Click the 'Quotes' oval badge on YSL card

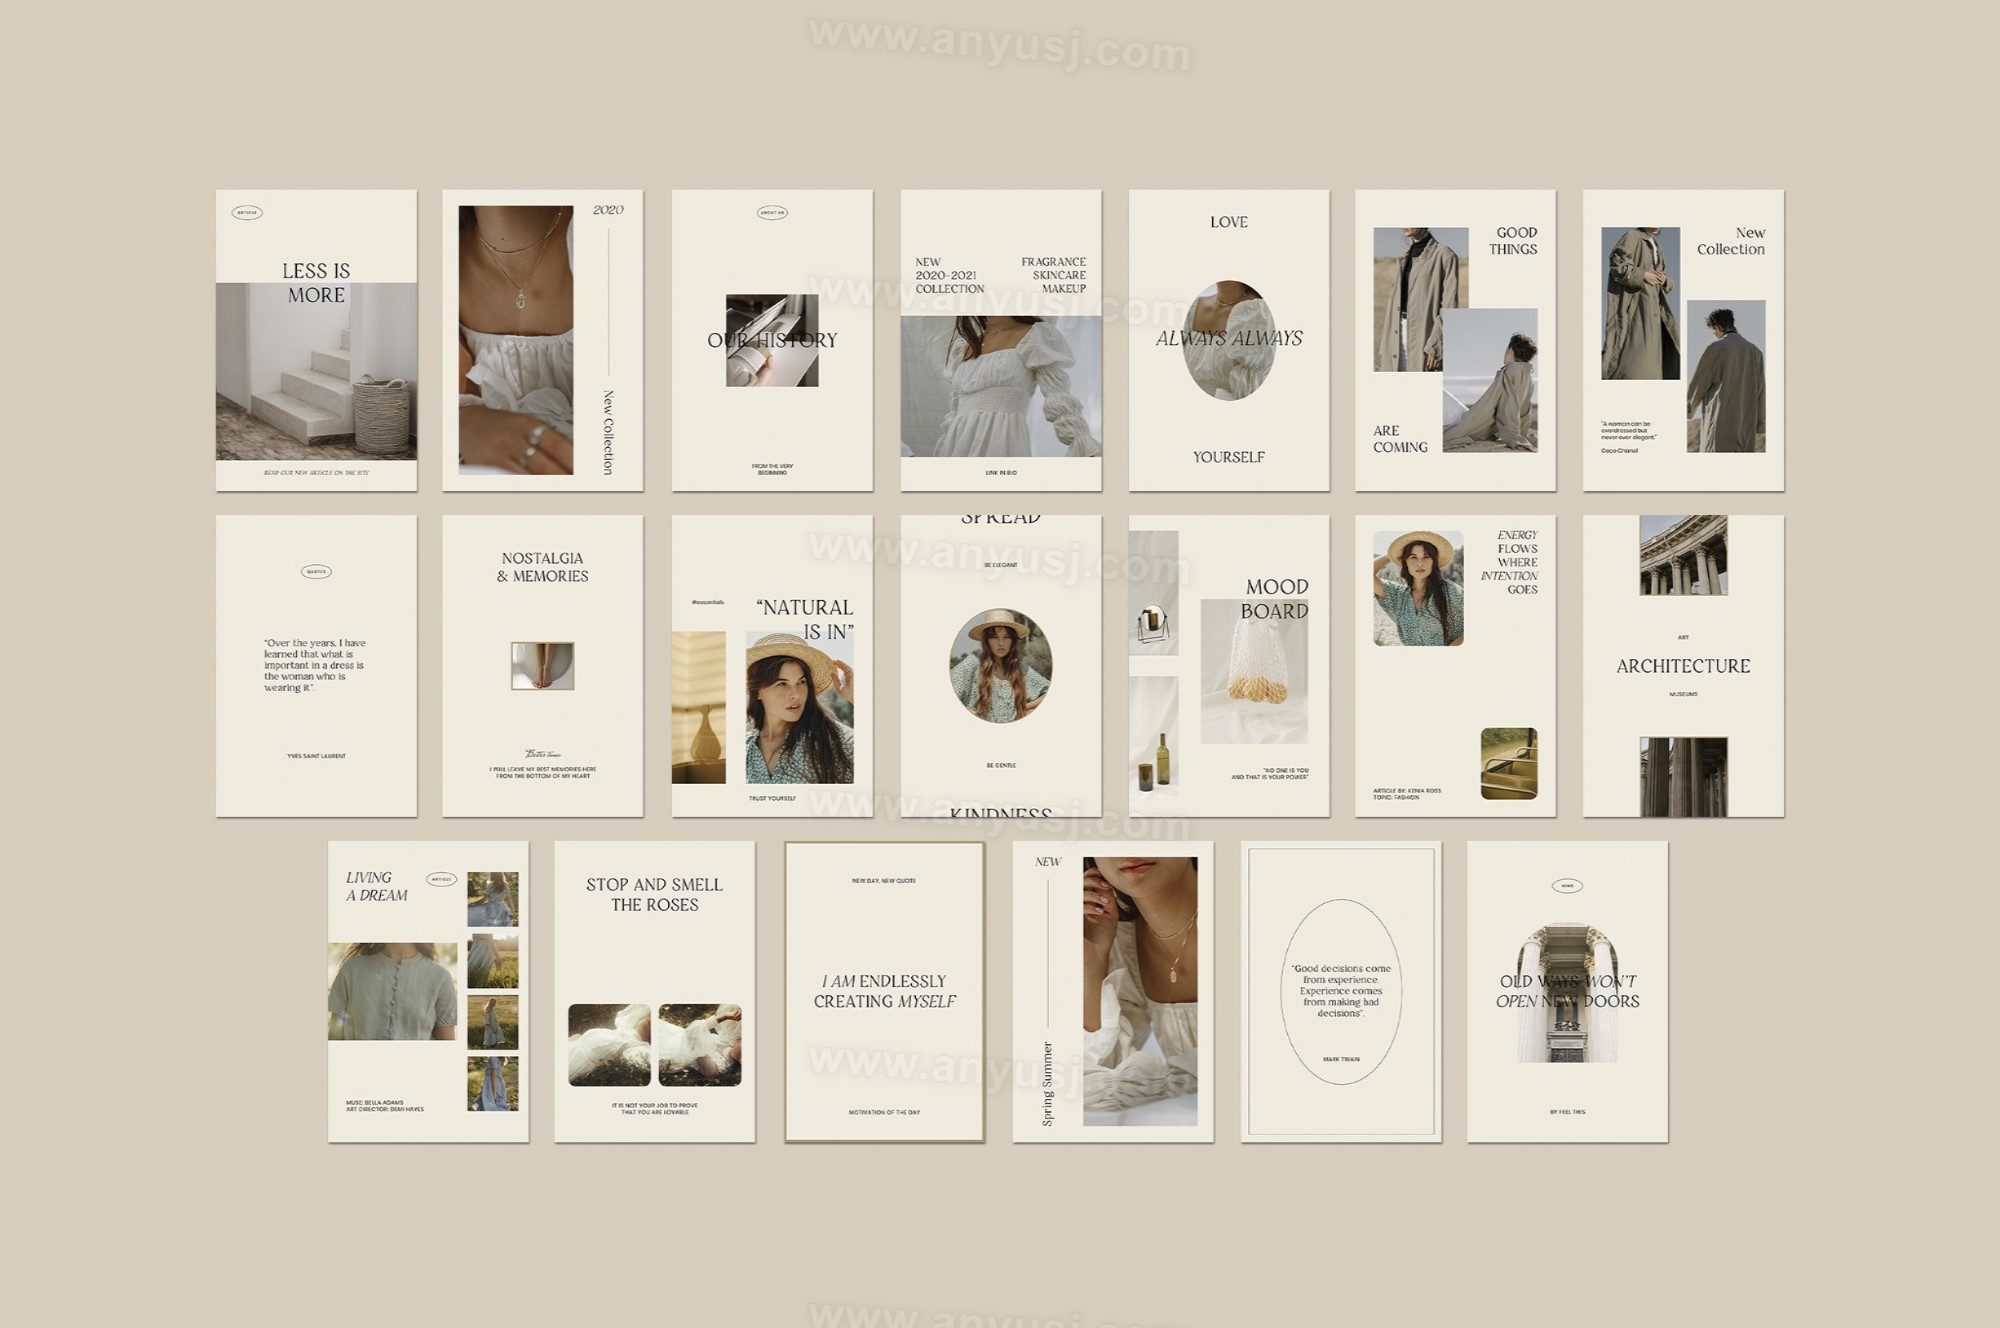[x=316, y=572]
